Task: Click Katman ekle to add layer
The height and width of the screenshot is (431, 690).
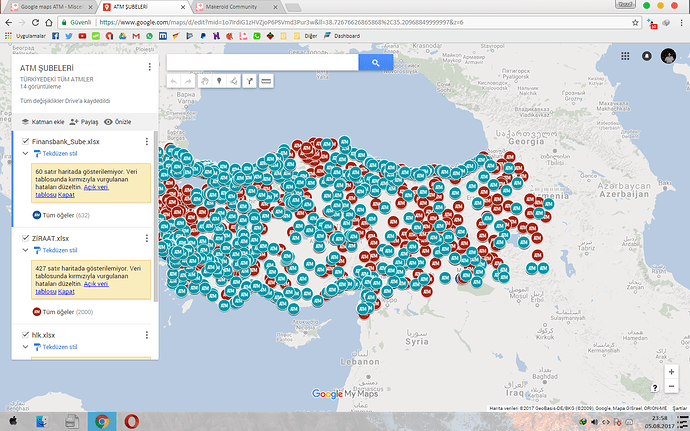Action: pos(43,122)
